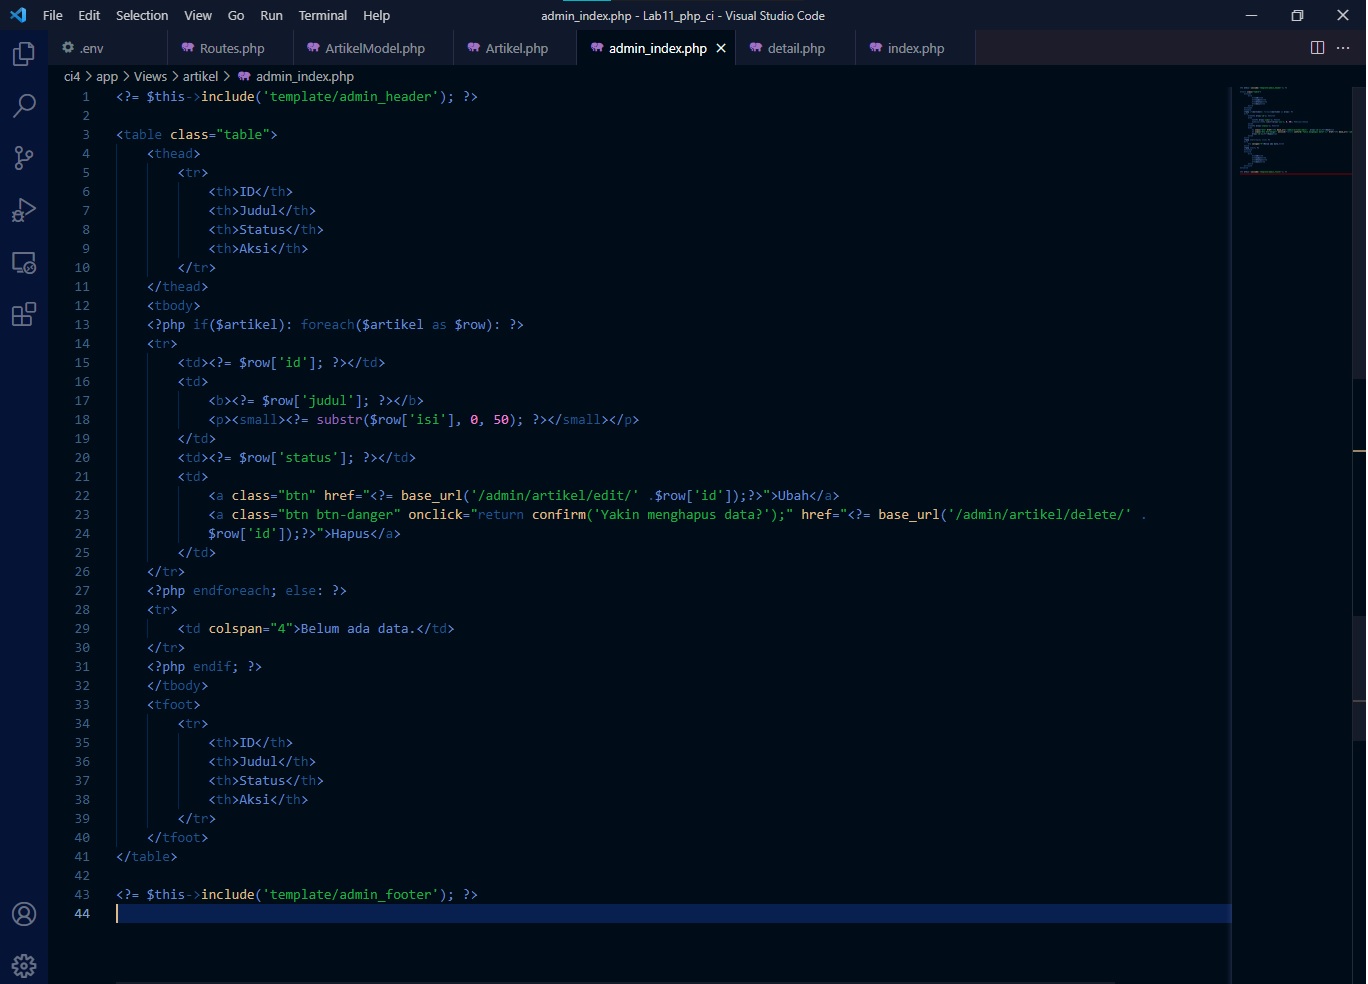The width and height of the screenshot is (1368, 984).
Task: Switch to the detail.php tab
Action: coord(794,47)
